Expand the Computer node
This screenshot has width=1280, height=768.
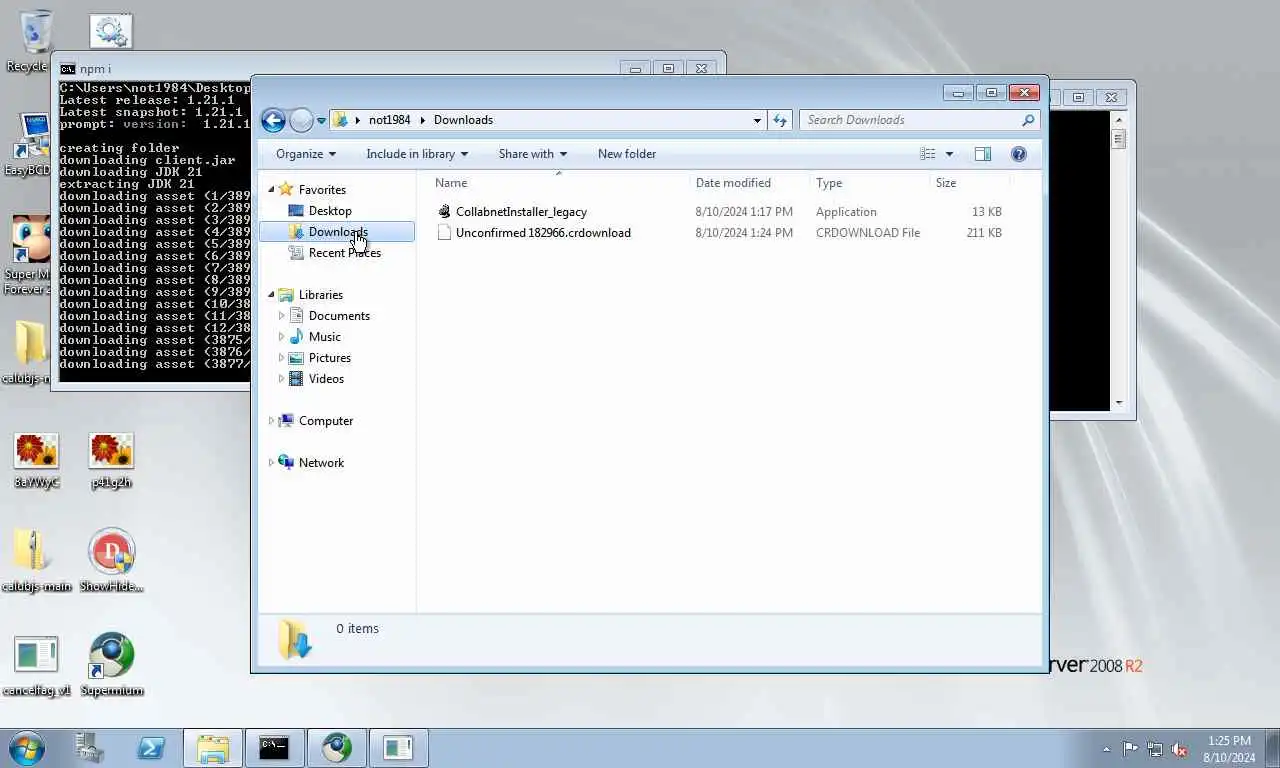[x=271, y=421]
